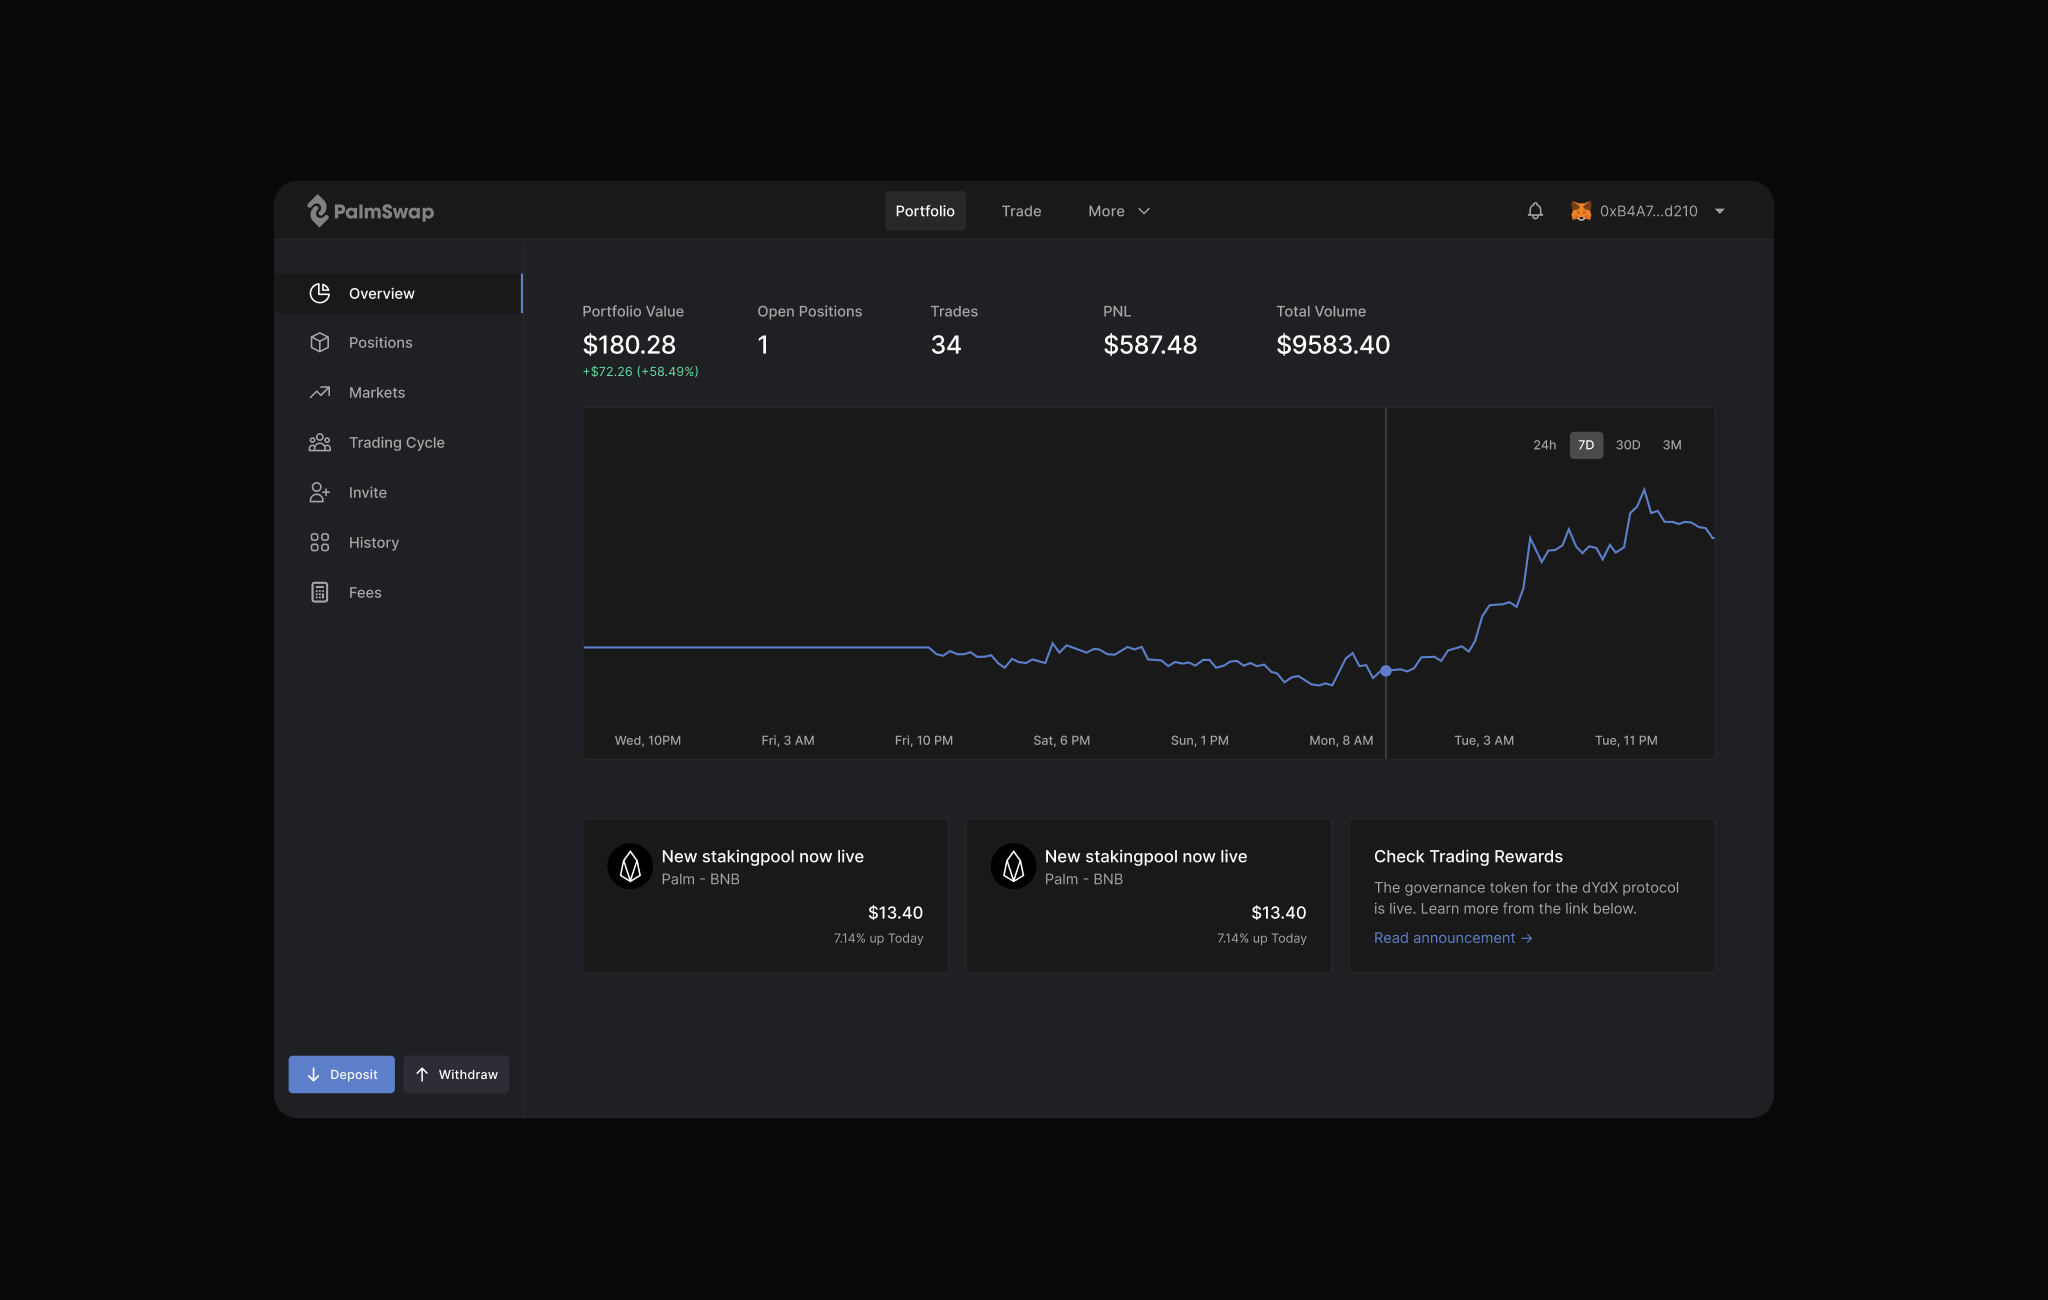Open notifications bell icon

(1535, 211)
